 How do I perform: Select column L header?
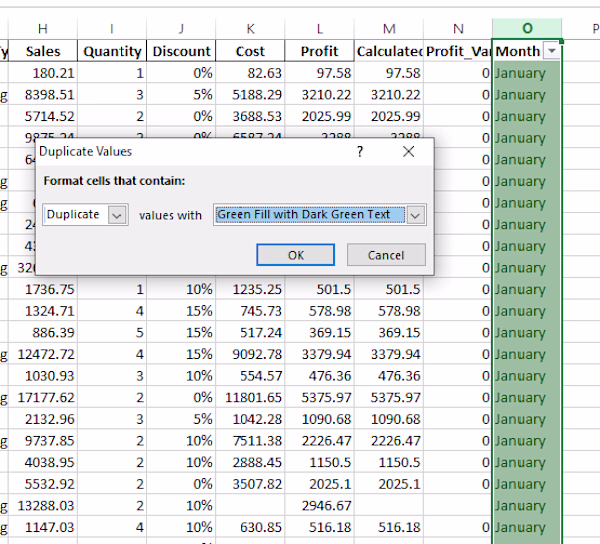[320, 29]
